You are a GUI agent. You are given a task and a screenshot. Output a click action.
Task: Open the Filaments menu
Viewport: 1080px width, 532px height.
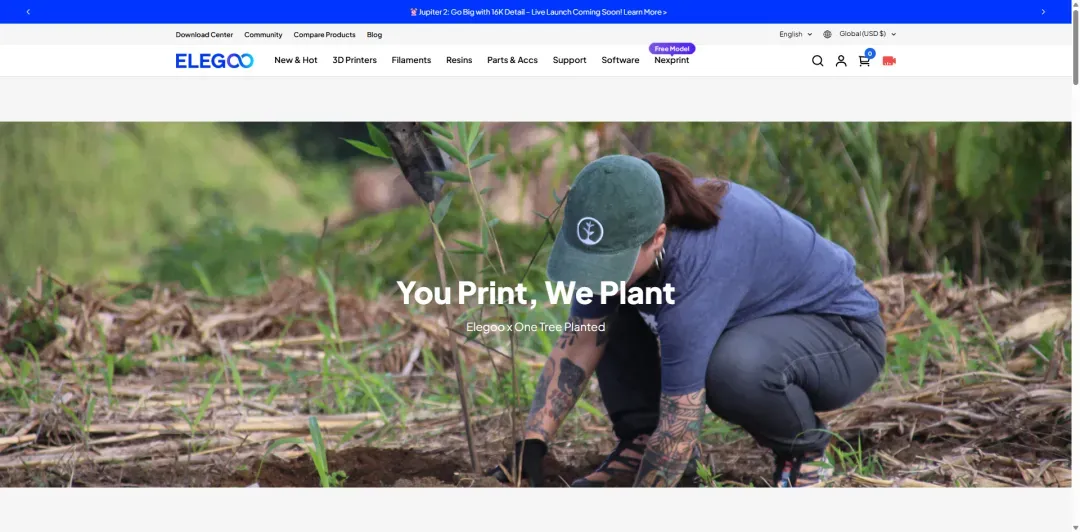pos(411,61)
